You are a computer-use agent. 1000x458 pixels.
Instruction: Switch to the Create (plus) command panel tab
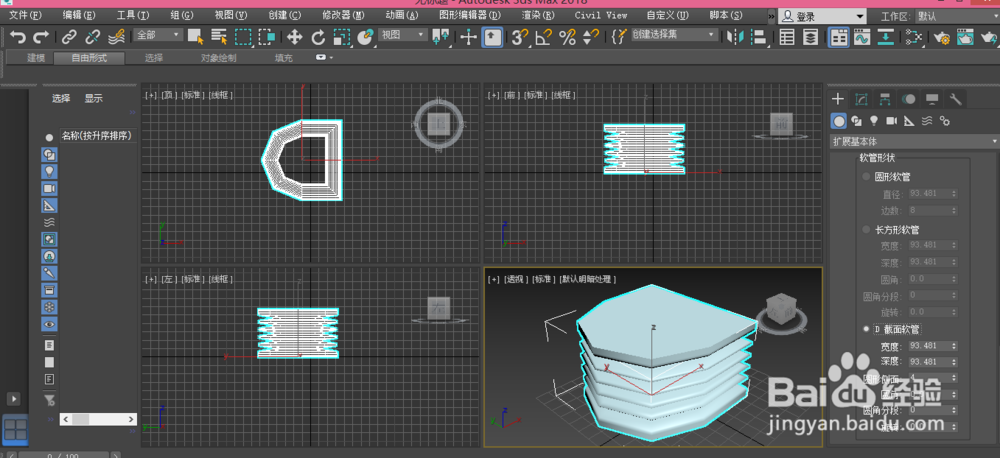point(838,99)
